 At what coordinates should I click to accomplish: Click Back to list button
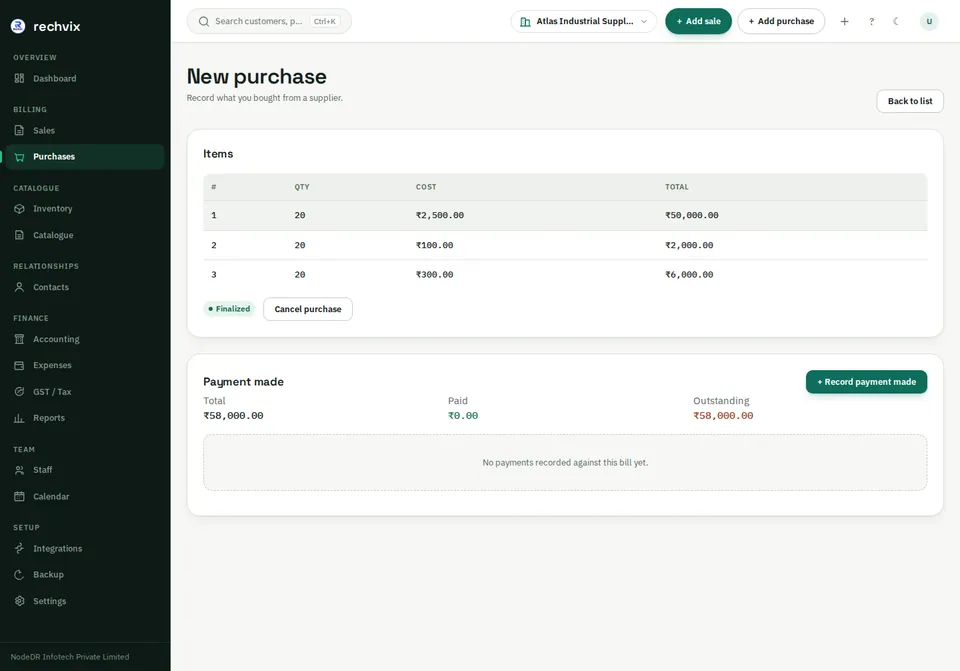coord(910,101)
